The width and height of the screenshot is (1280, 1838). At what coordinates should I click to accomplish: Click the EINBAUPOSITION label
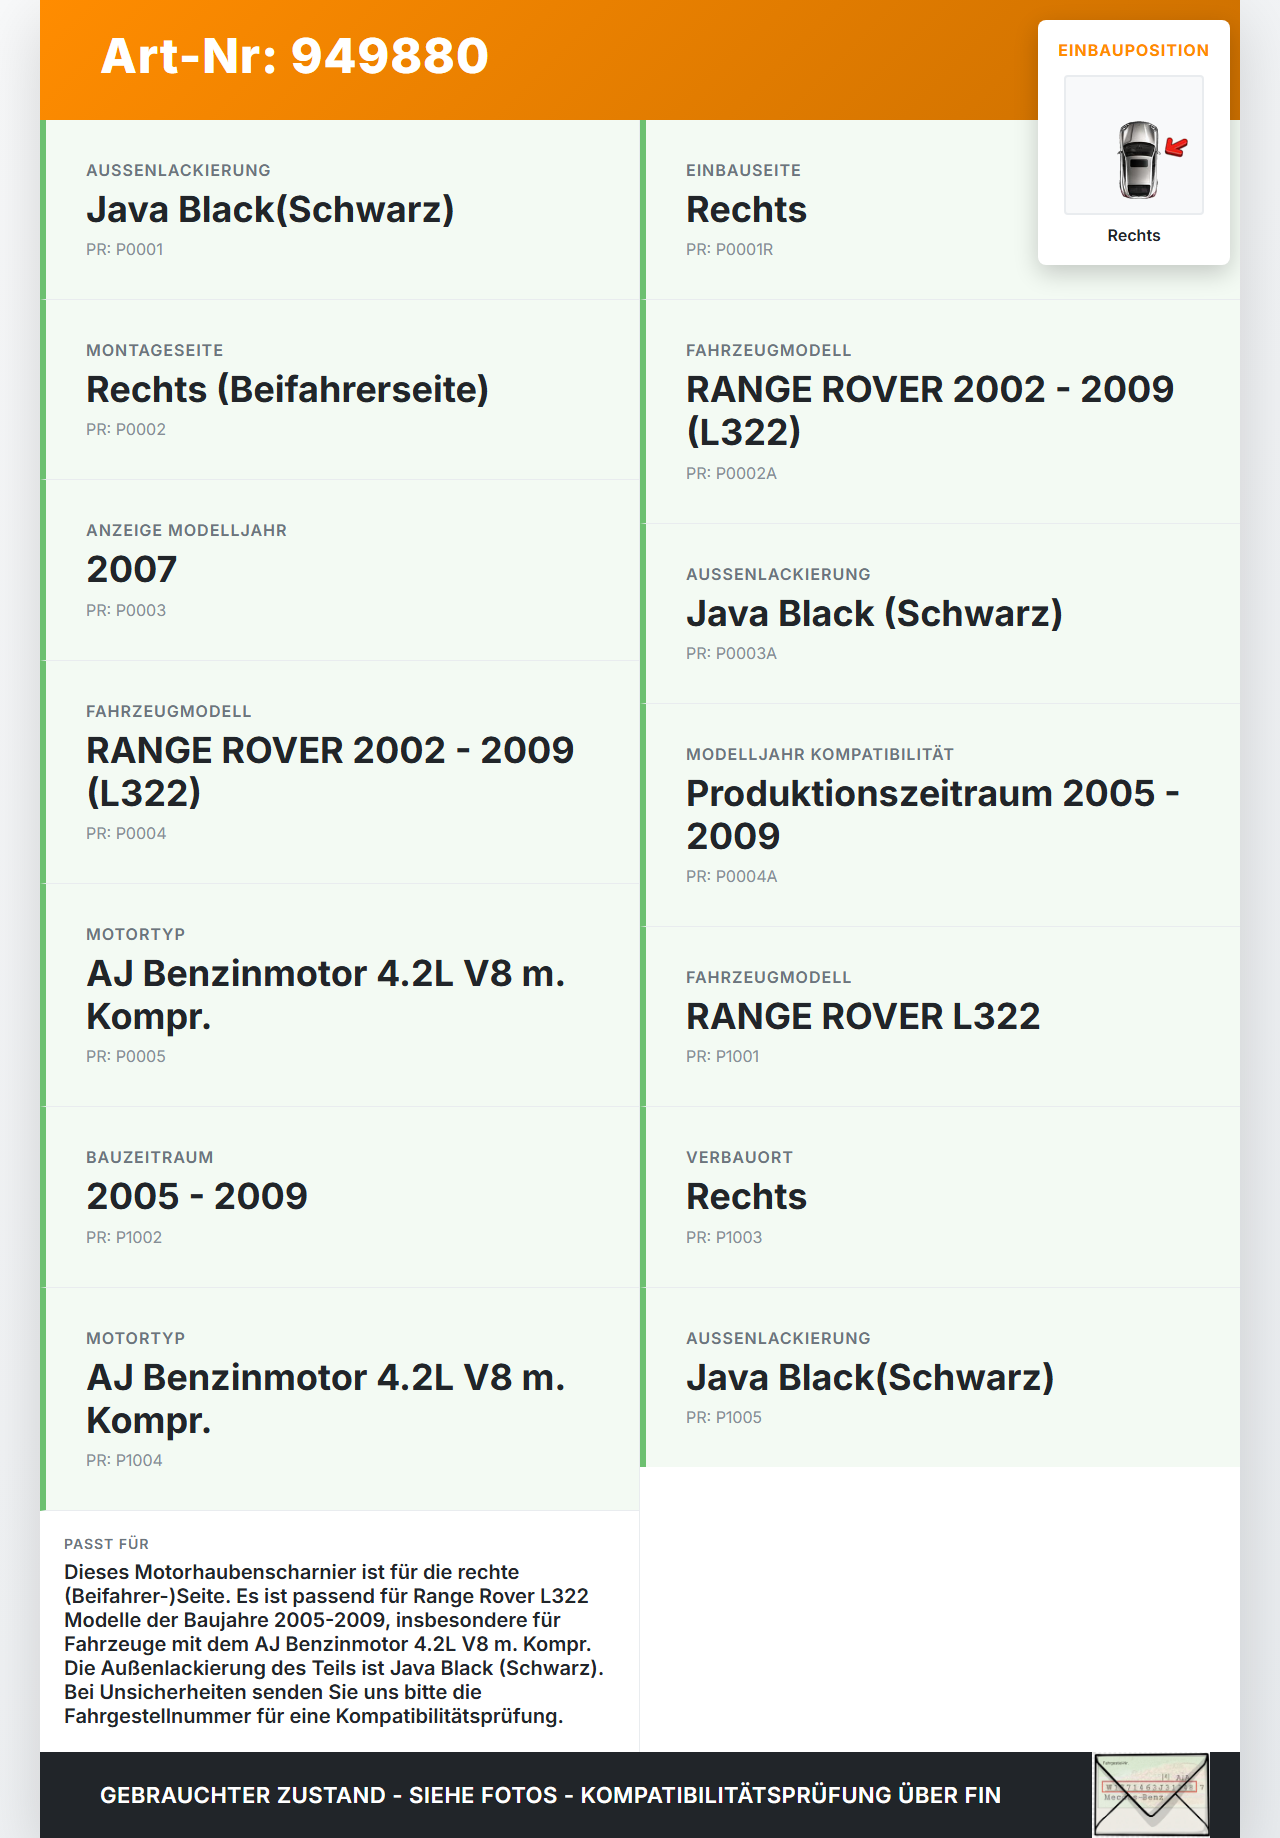point(1133,50)
